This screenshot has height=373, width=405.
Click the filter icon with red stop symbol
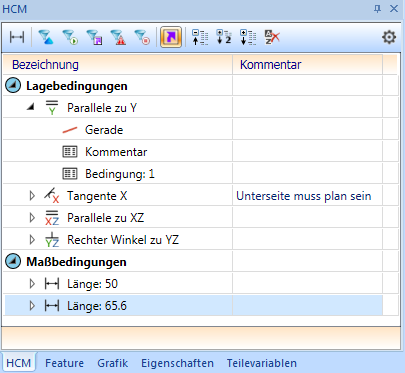[142, 37]
